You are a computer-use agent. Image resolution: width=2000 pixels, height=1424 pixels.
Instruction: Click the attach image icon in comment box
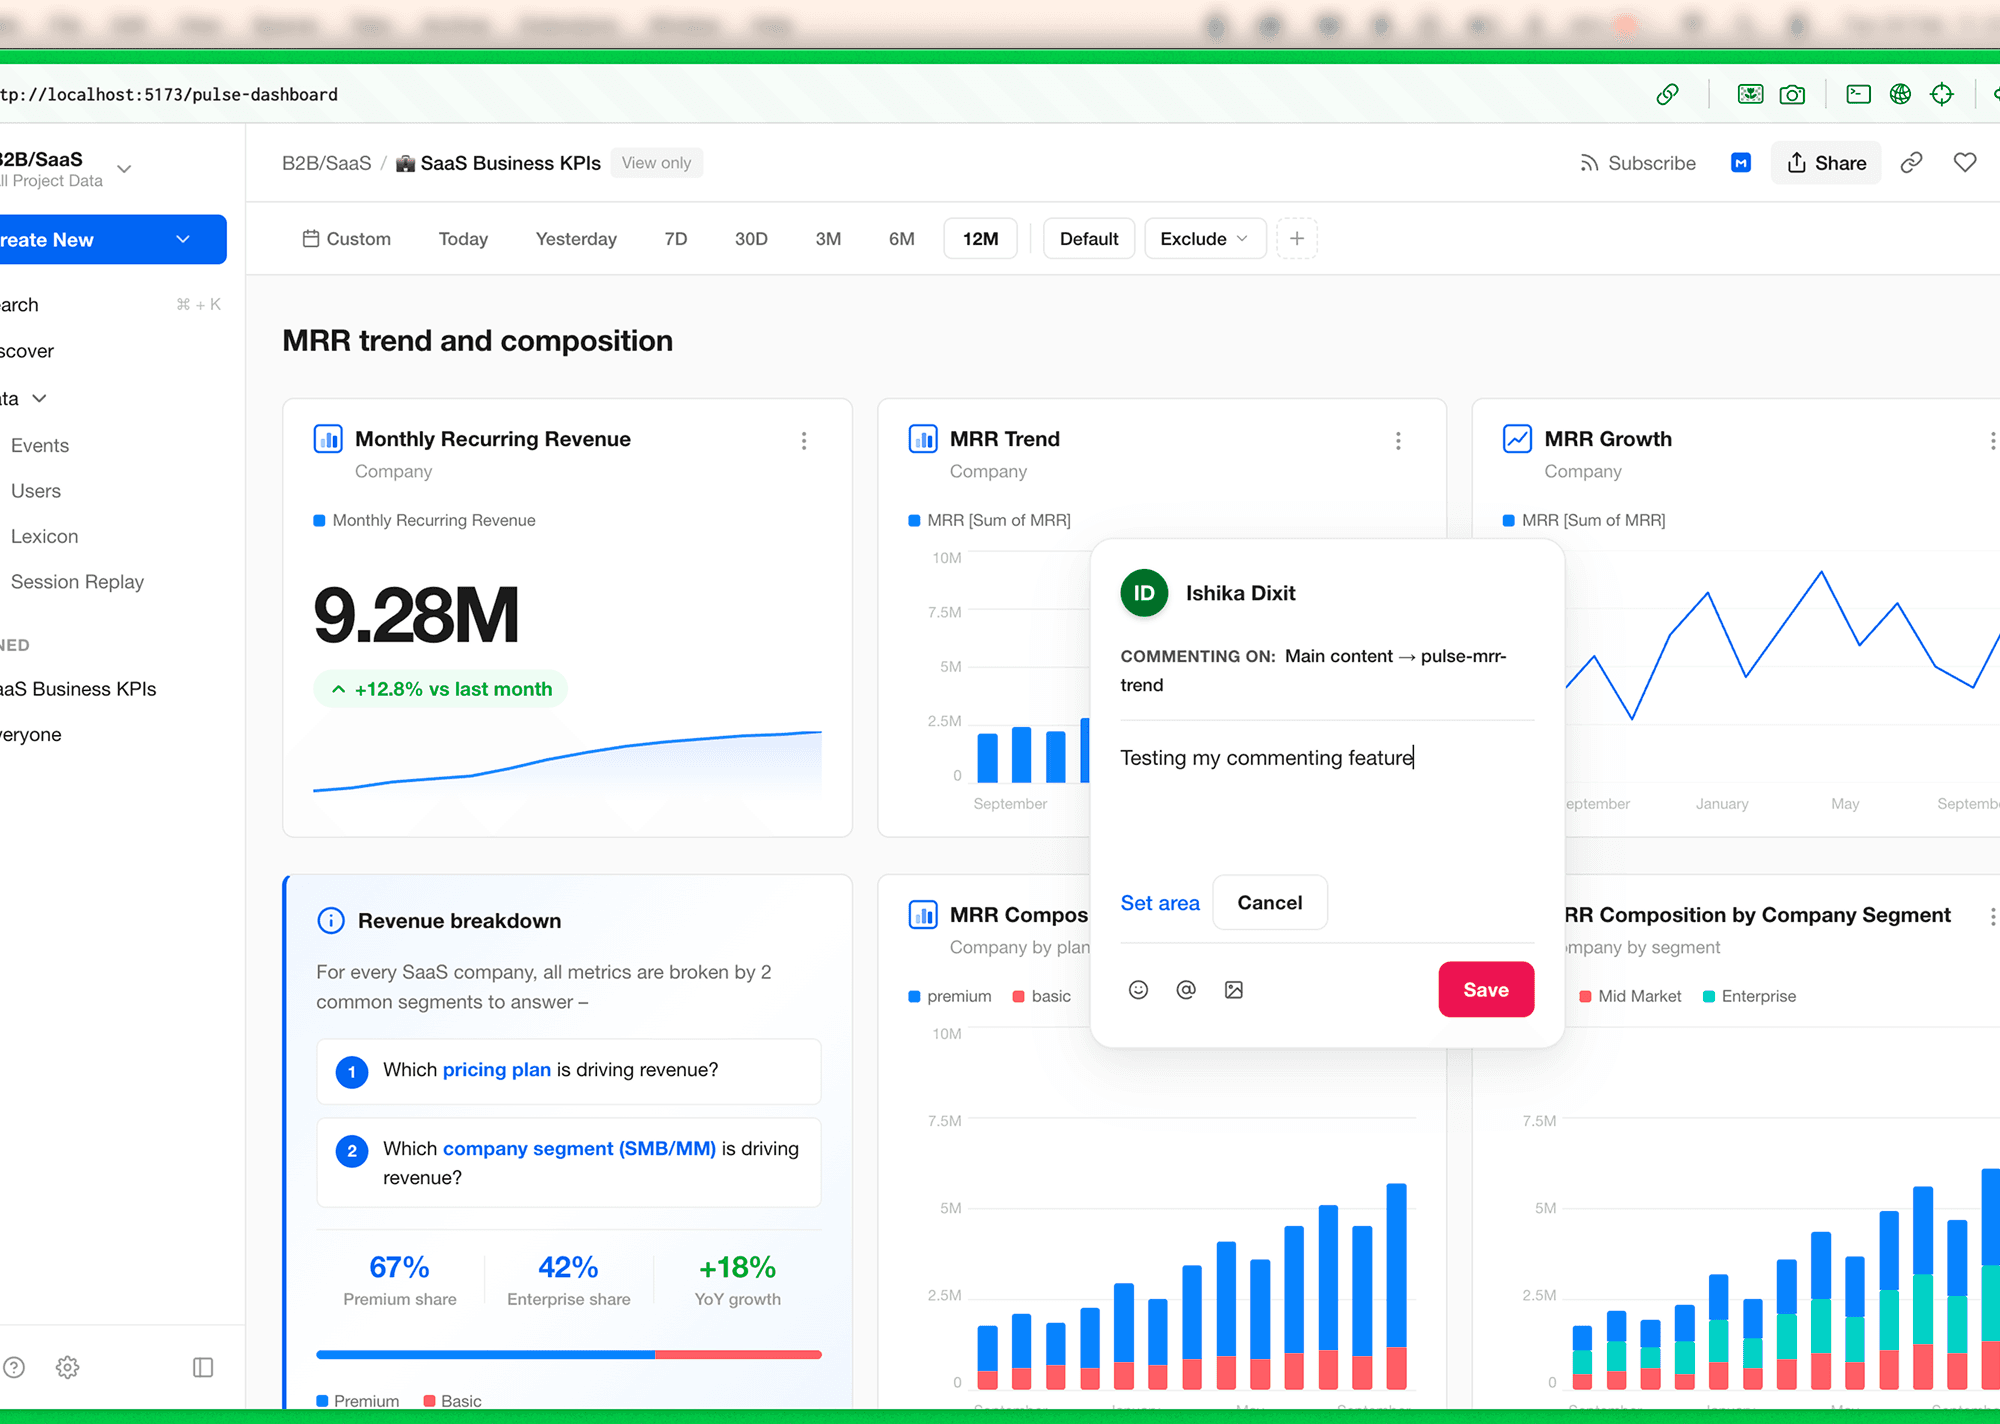(1234, 990)
